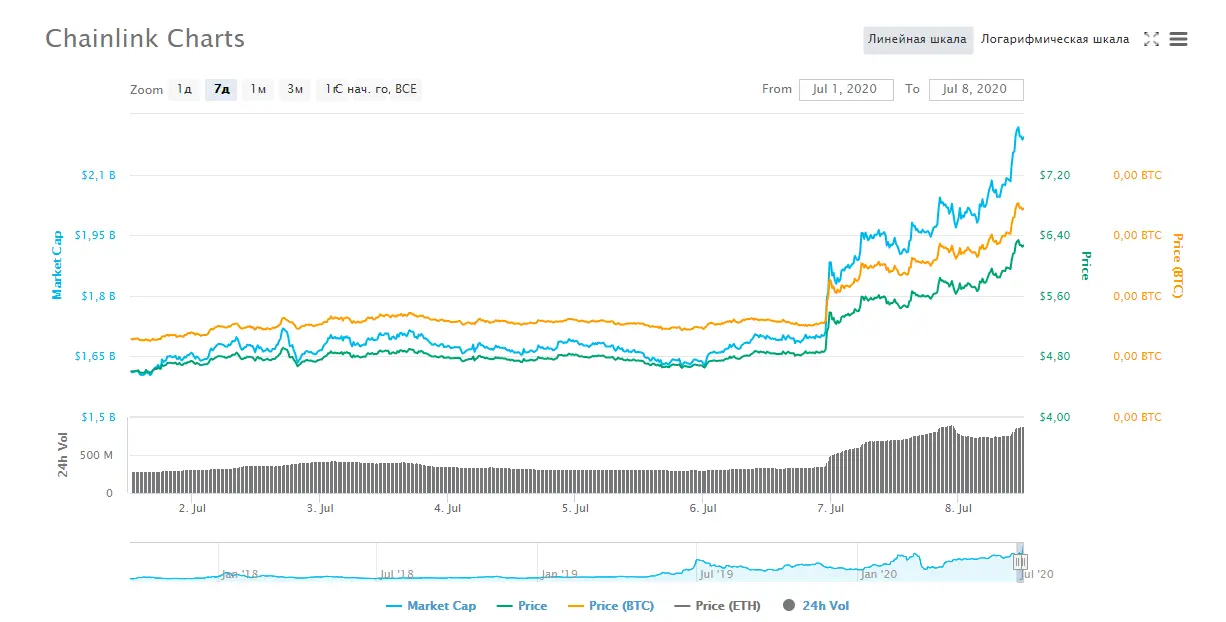This screenshot has width=1226, height=622.
Task: Open the chart hamburger menu
Action: tap(1178, 39)
